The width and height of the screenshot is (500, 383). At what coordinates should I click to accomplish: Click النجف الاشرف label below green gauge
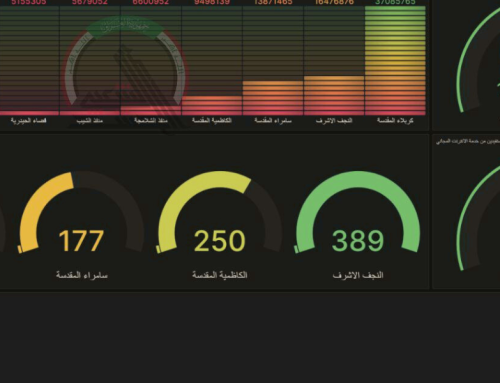(358, 275)
